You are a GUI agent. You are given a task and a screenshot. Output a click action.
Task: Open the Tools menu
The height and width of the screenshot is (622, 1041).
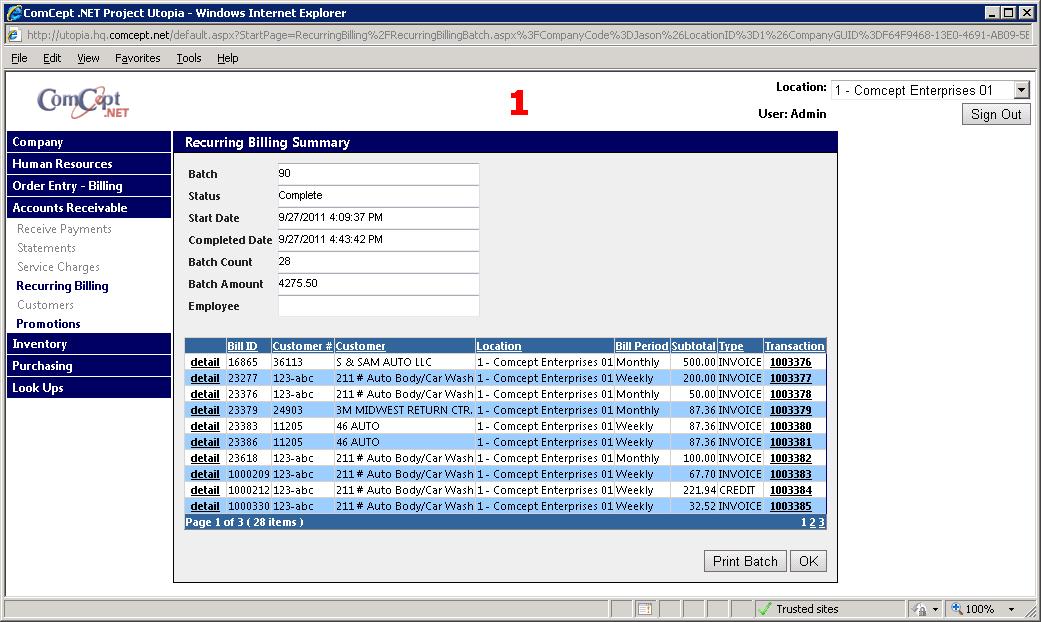point(189,58)
